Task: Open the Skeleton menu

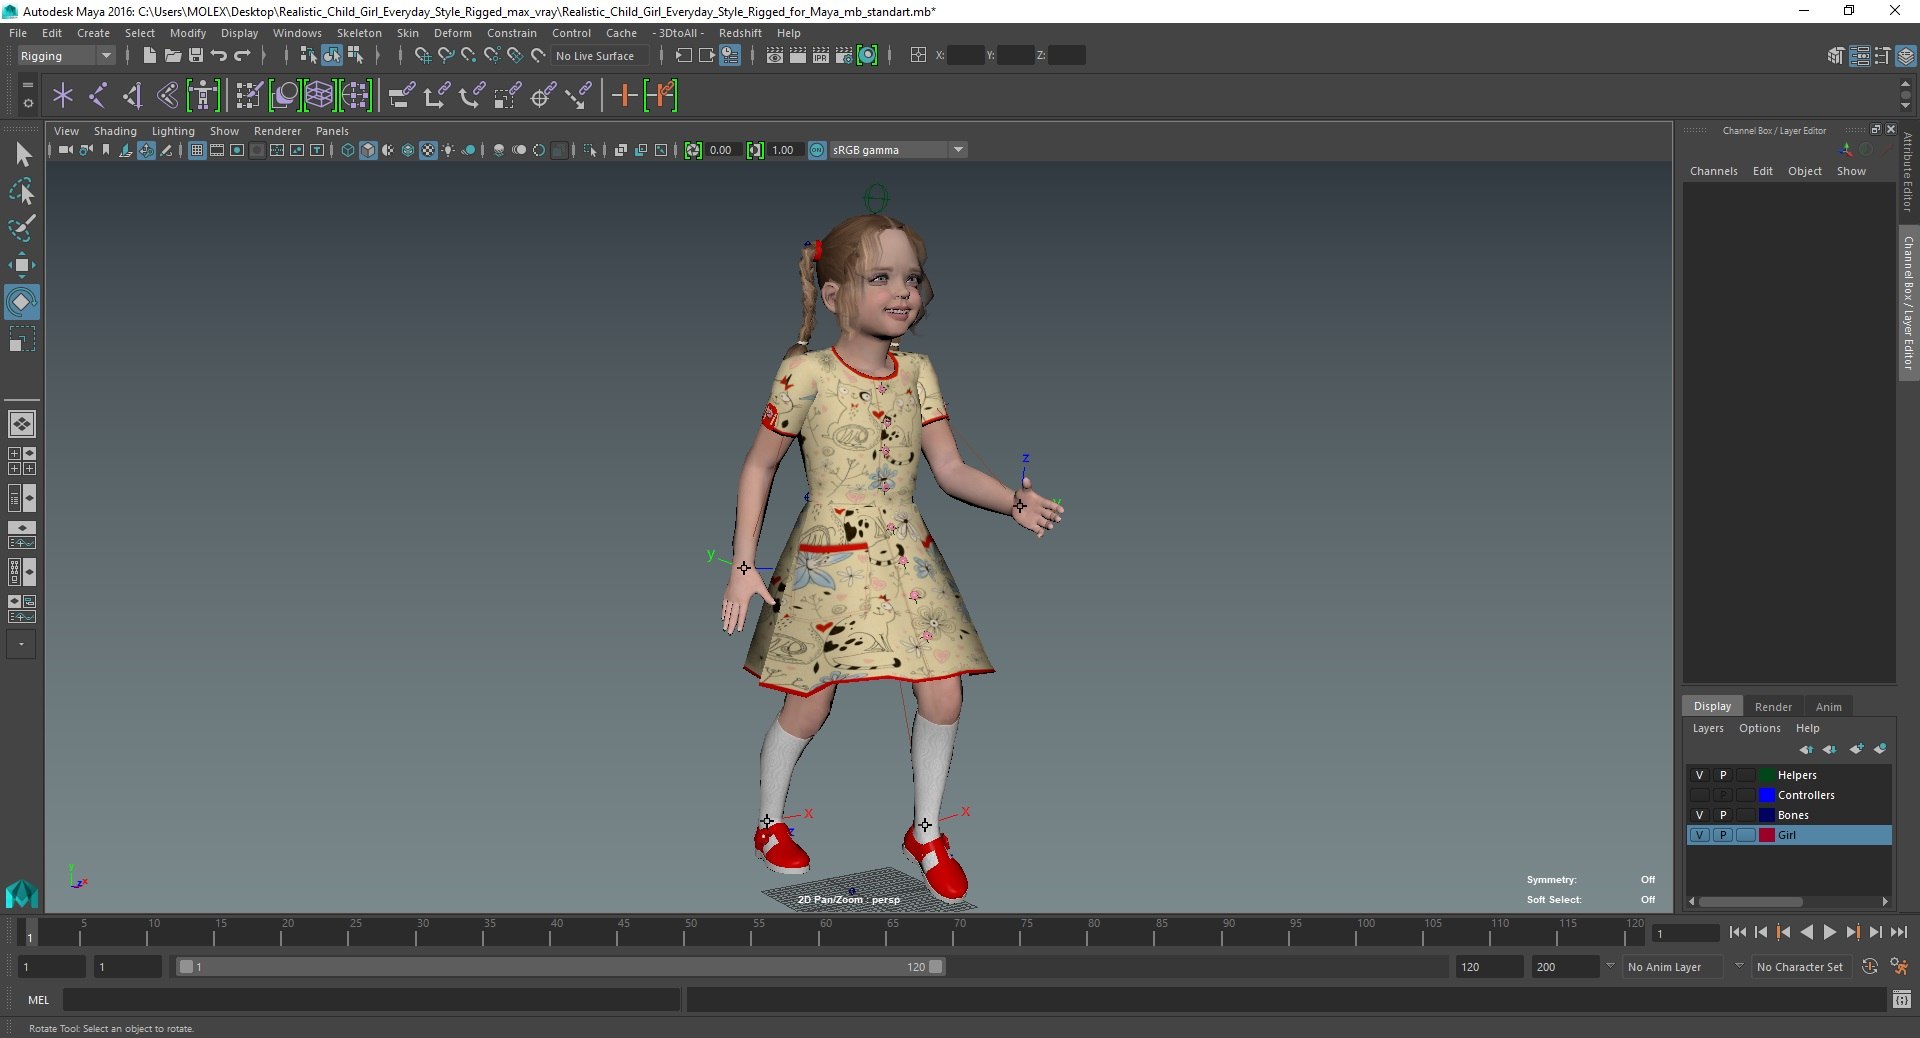Action: point(359,33)
